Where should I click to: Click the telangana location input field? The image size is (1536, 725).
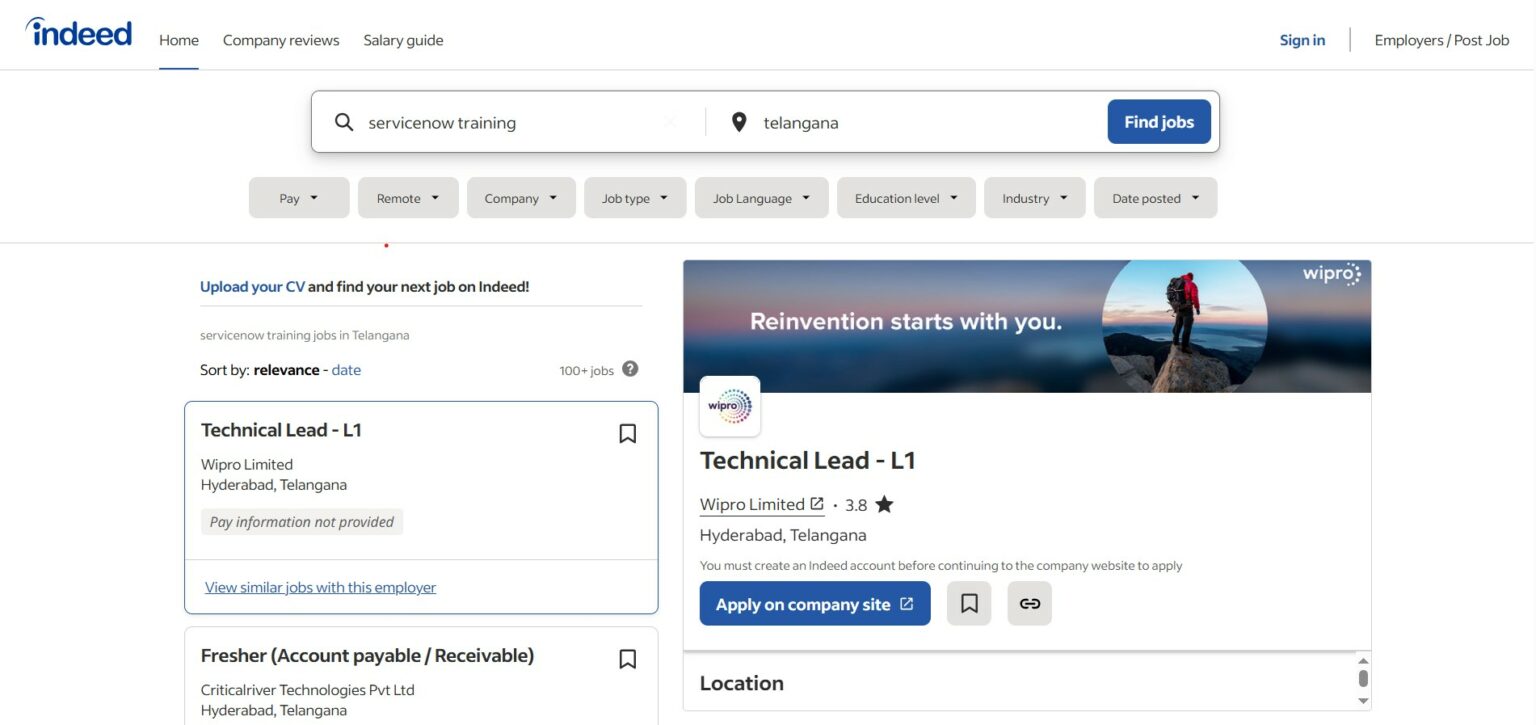tap(920, 122)
